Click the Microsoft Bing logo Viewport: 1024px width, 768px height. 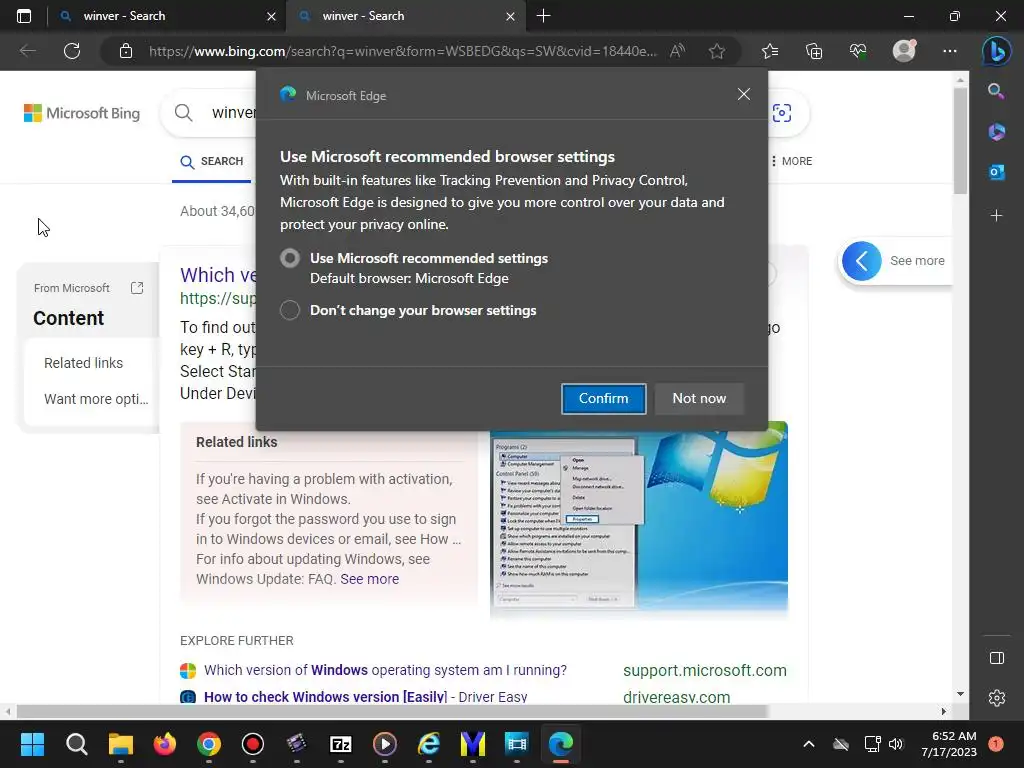pos(82,113)
